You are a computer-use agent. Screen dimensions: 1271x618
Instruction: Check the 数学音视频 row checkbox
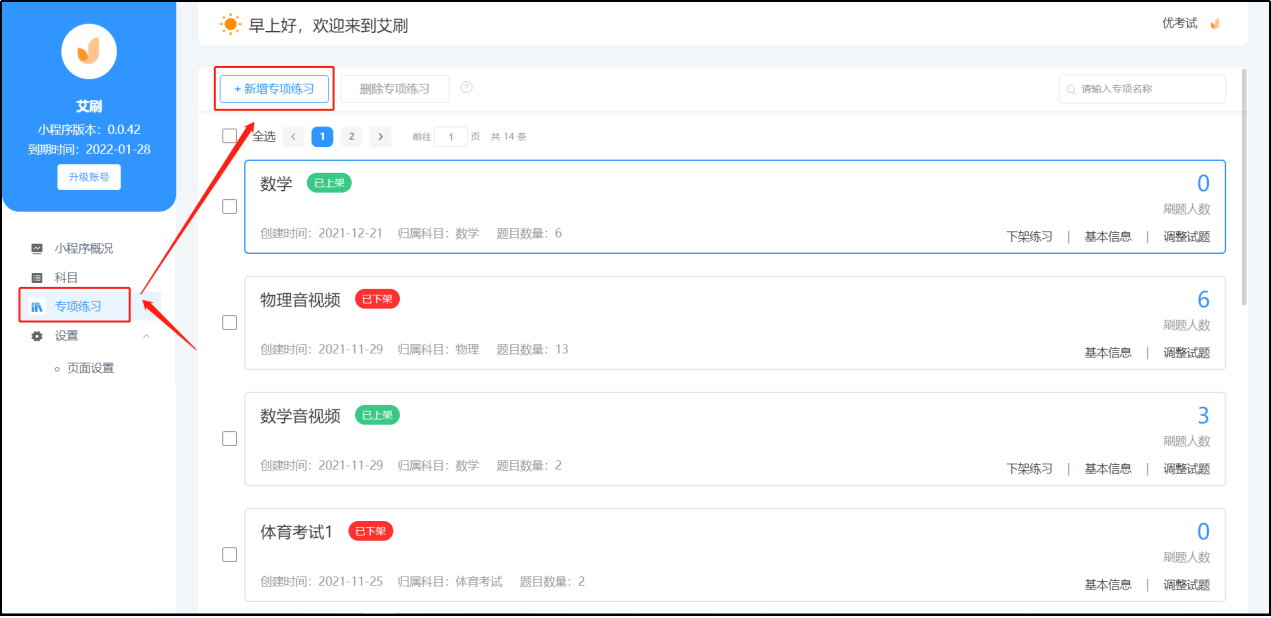click(x=229, y=438)
